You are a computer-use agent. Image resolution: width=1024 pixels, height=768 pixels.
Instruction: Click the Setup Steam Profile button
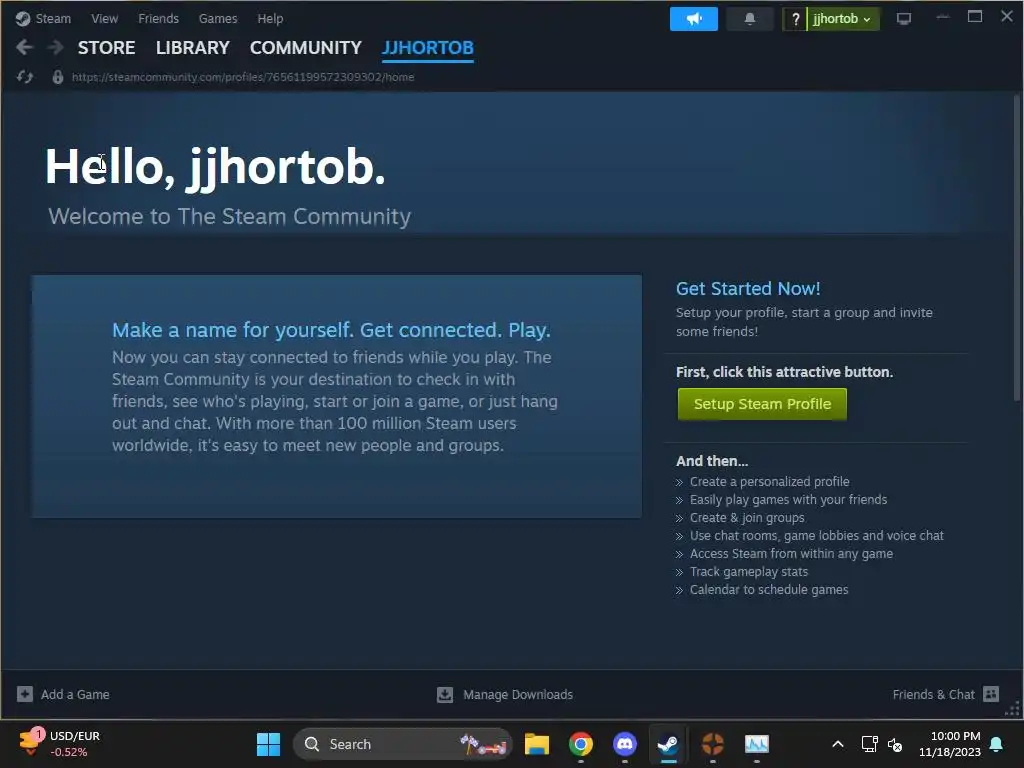(x=762, y=404)
